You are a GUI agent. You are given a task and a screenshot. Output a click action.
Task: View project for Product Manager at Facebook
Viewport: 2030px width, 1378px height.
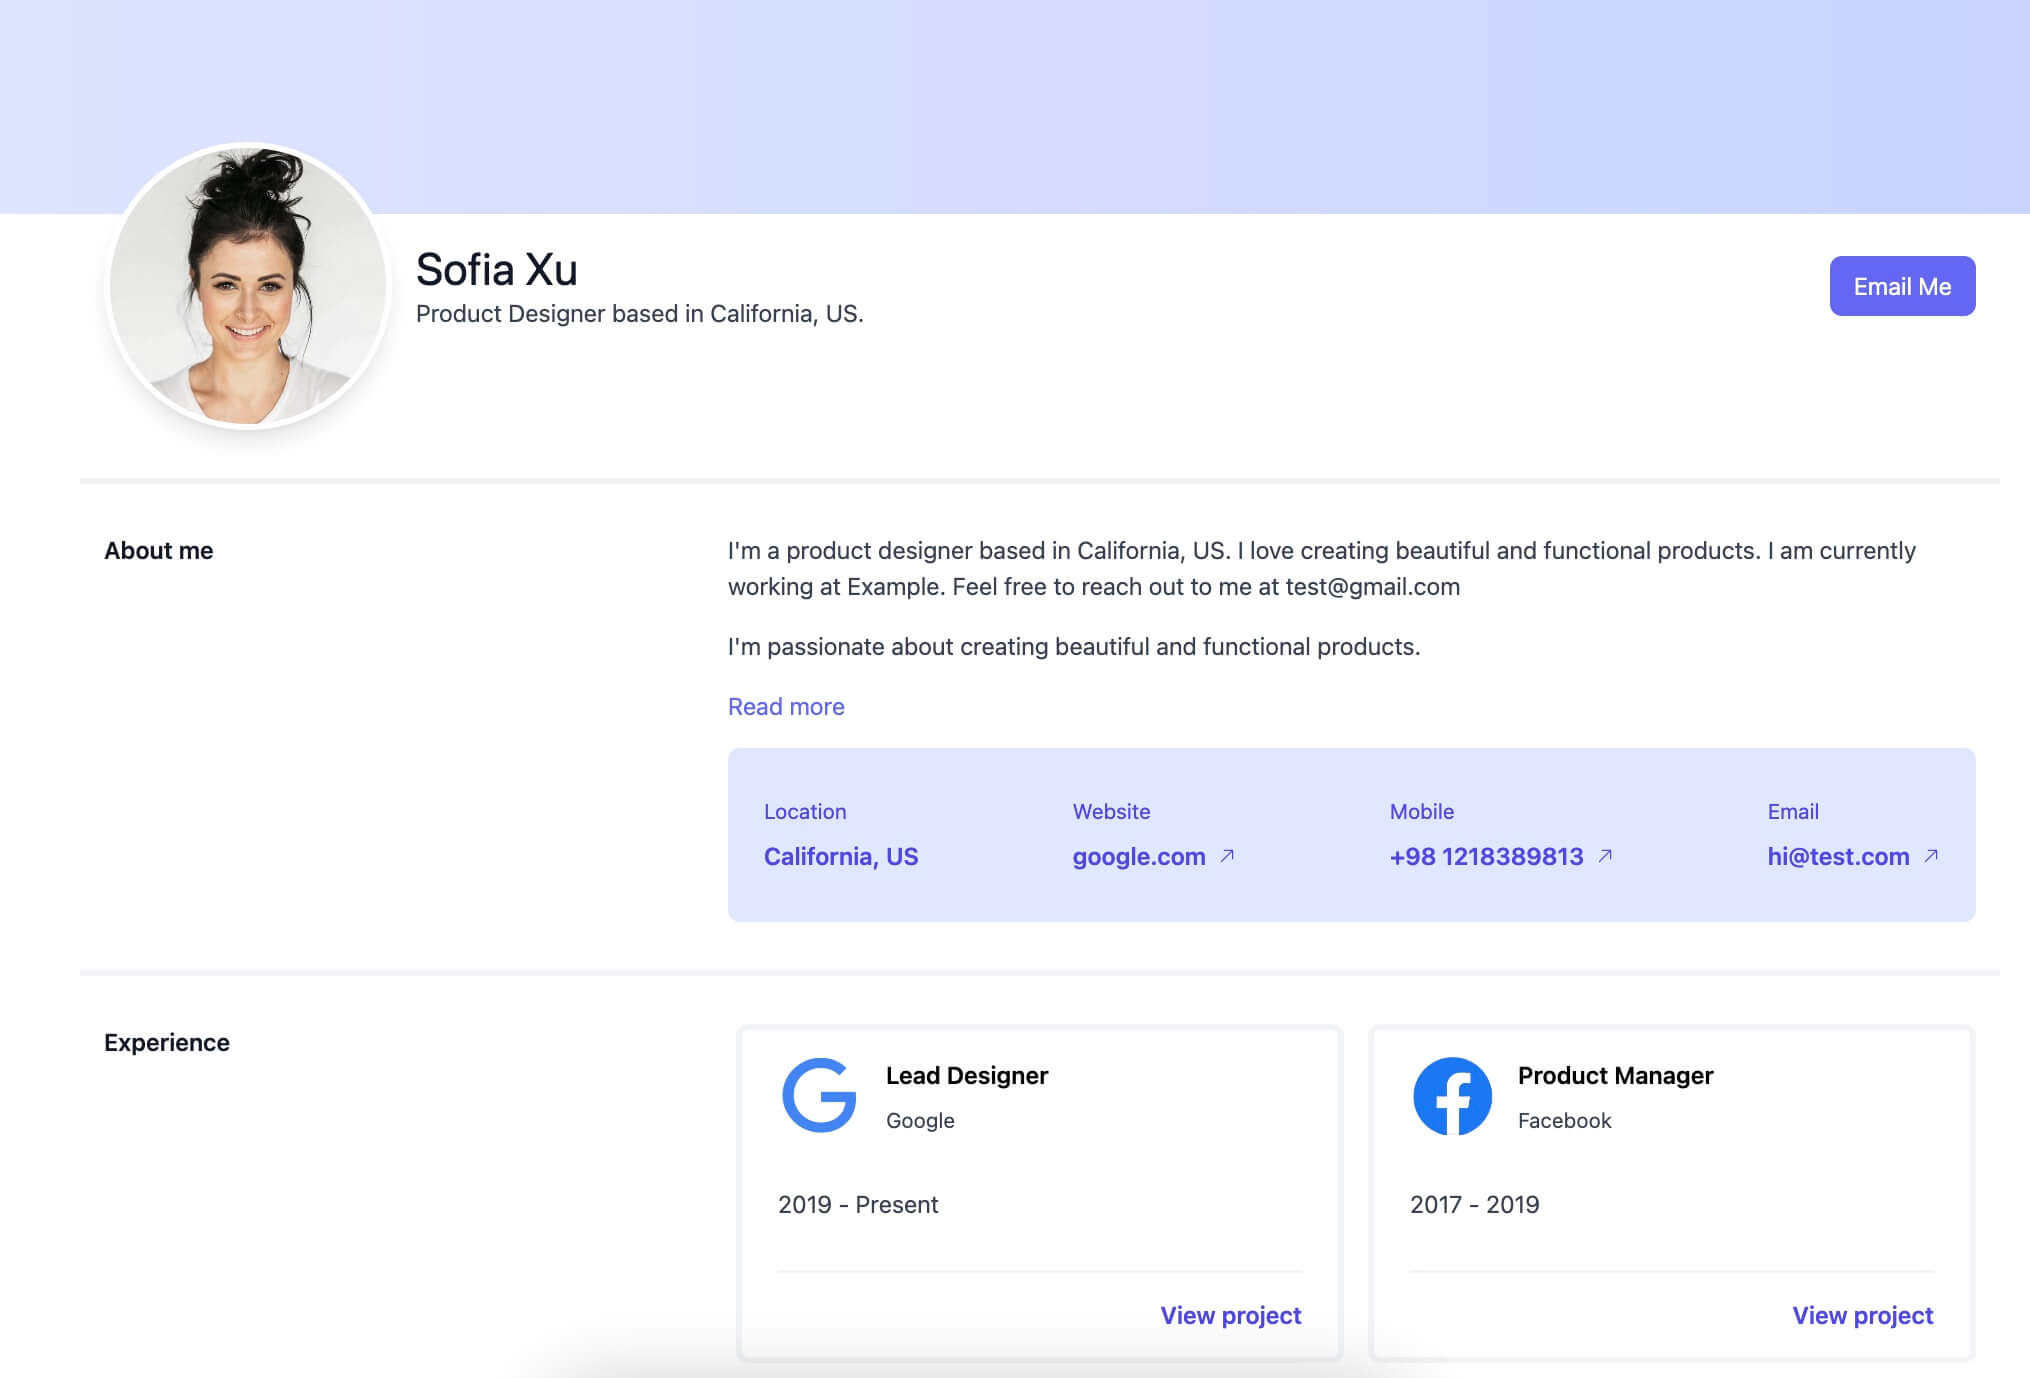[1862, 1315]
